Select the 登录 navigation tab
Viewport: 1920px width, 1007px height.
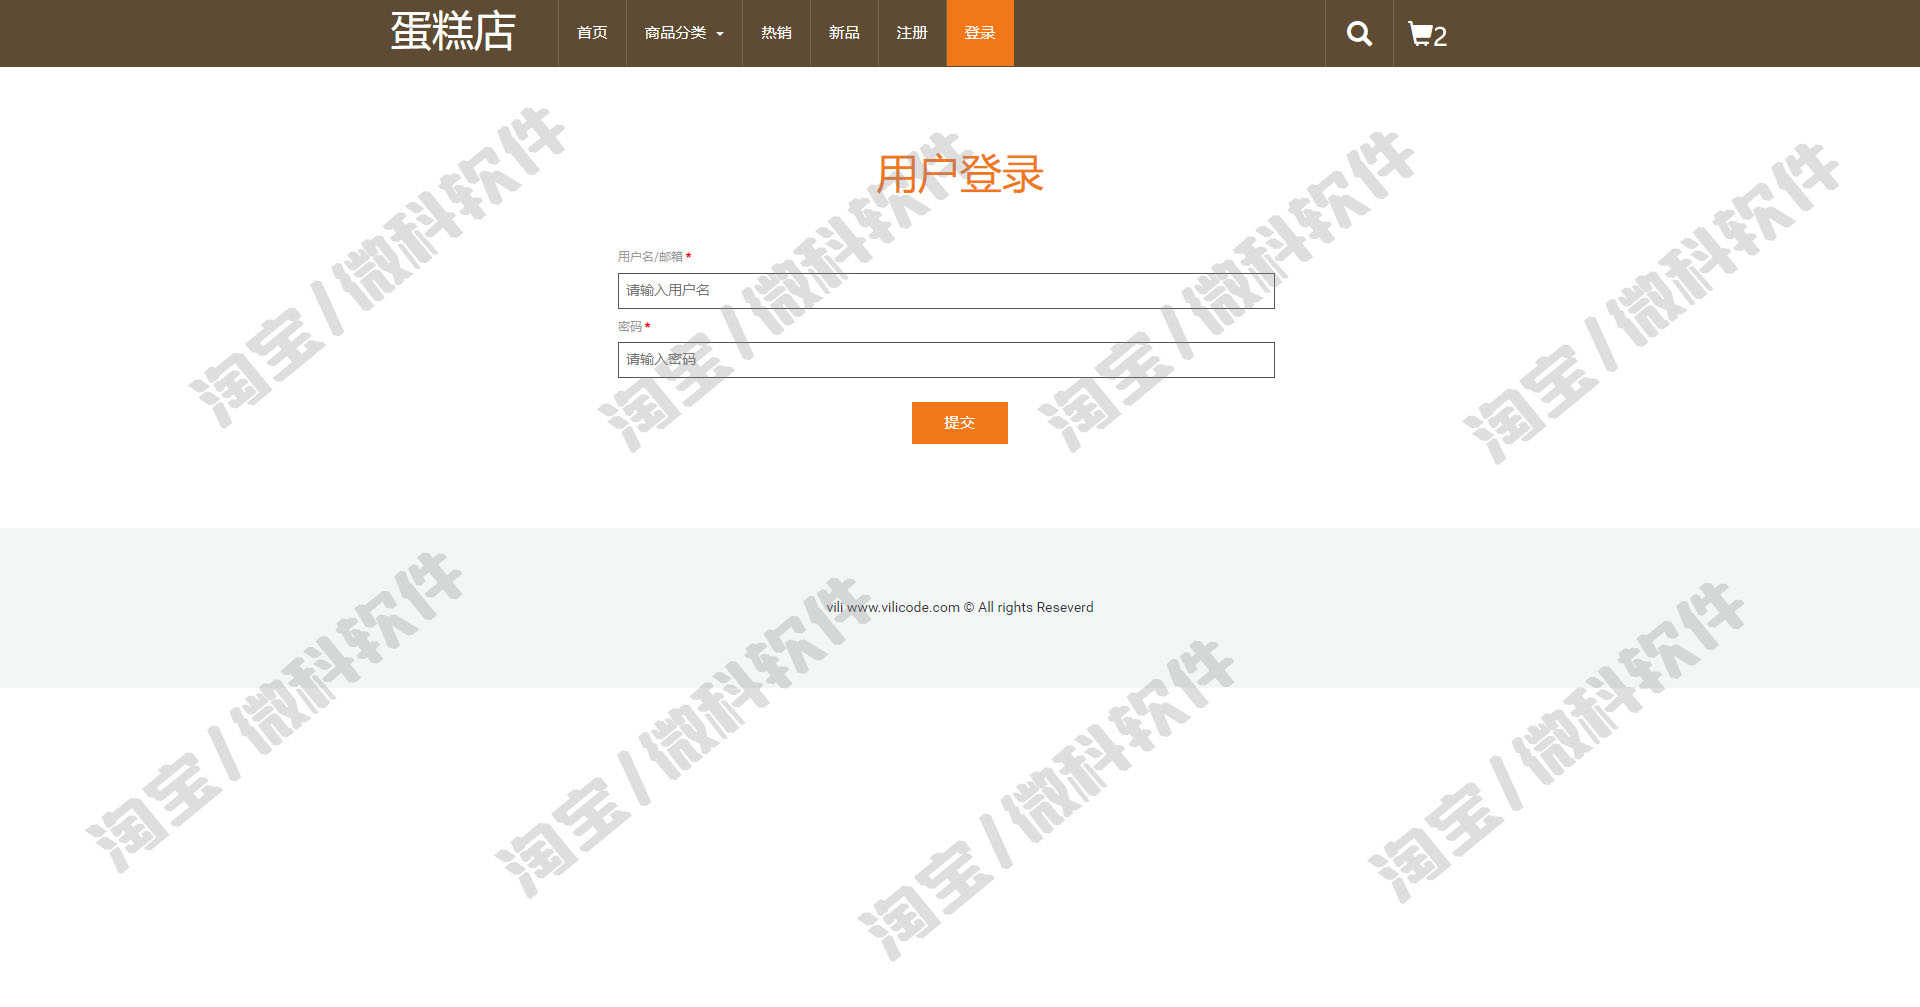980,33
